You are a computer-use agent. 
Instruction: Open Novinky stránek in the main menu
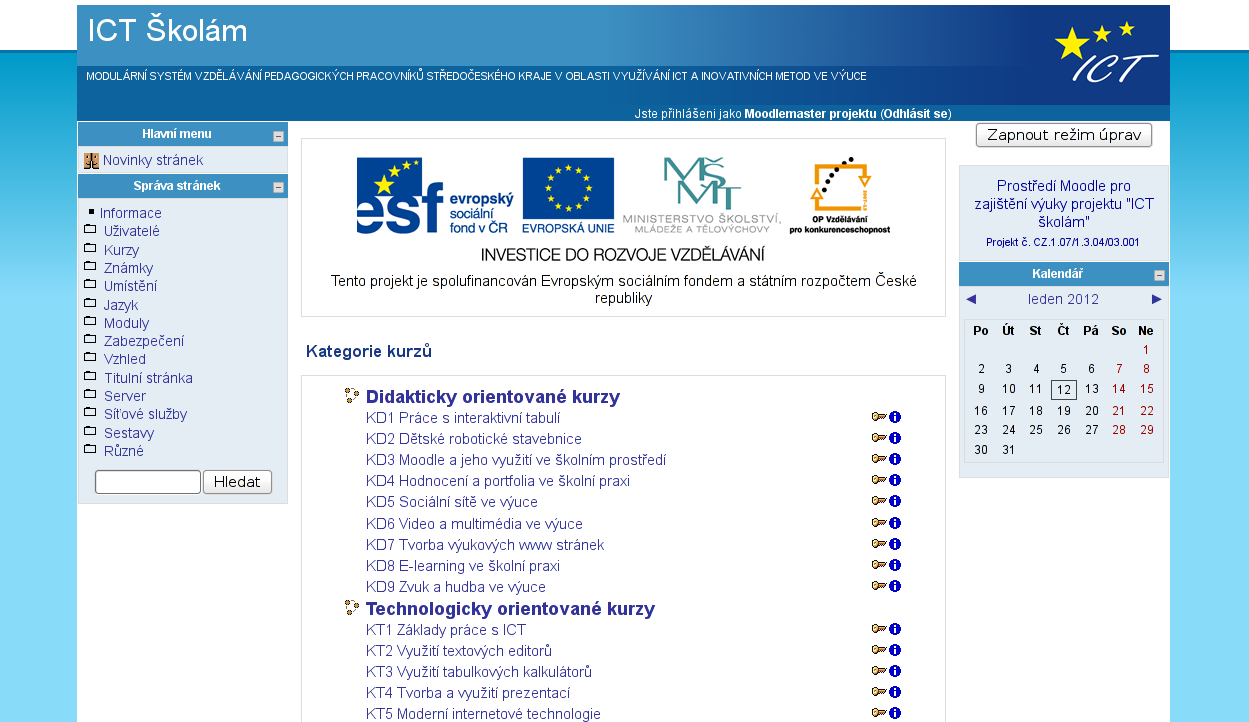153,160
